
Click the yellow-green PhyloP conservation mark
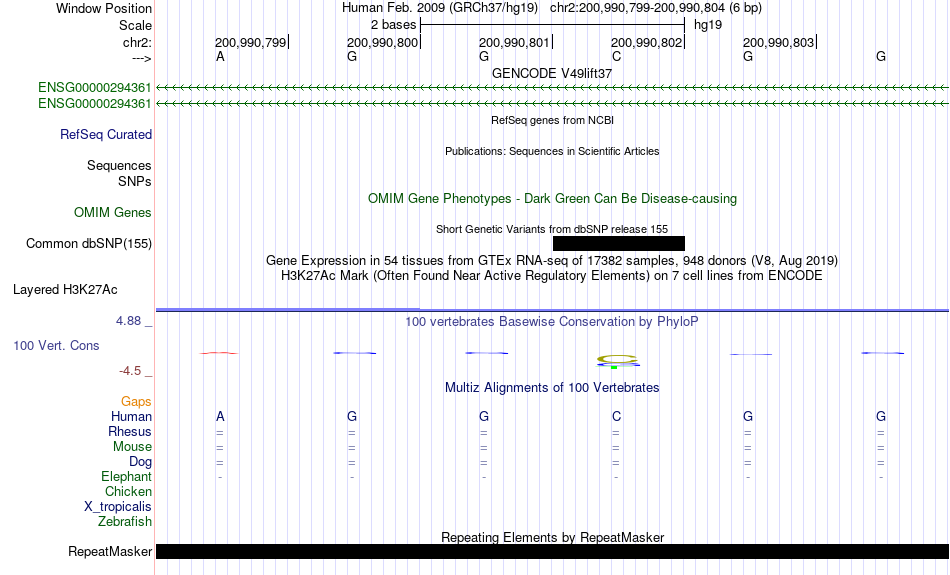tap(617, 361)
